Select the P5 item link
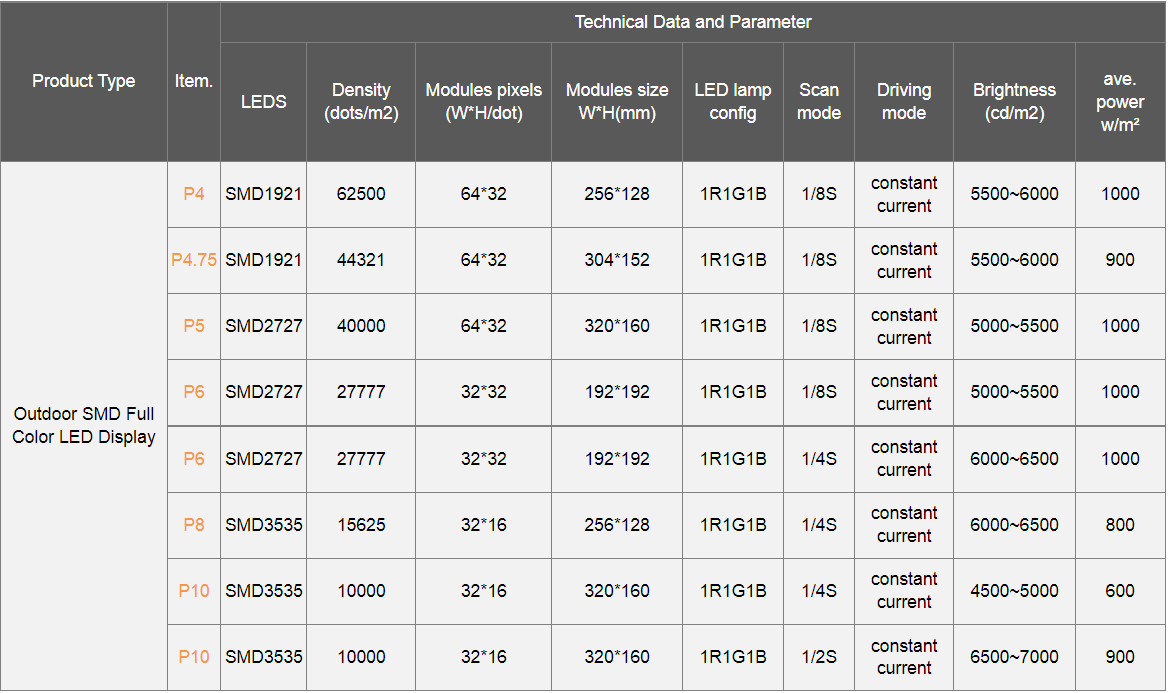The width and height of the screenshot is (1168, 693). [x=194, y=326]
